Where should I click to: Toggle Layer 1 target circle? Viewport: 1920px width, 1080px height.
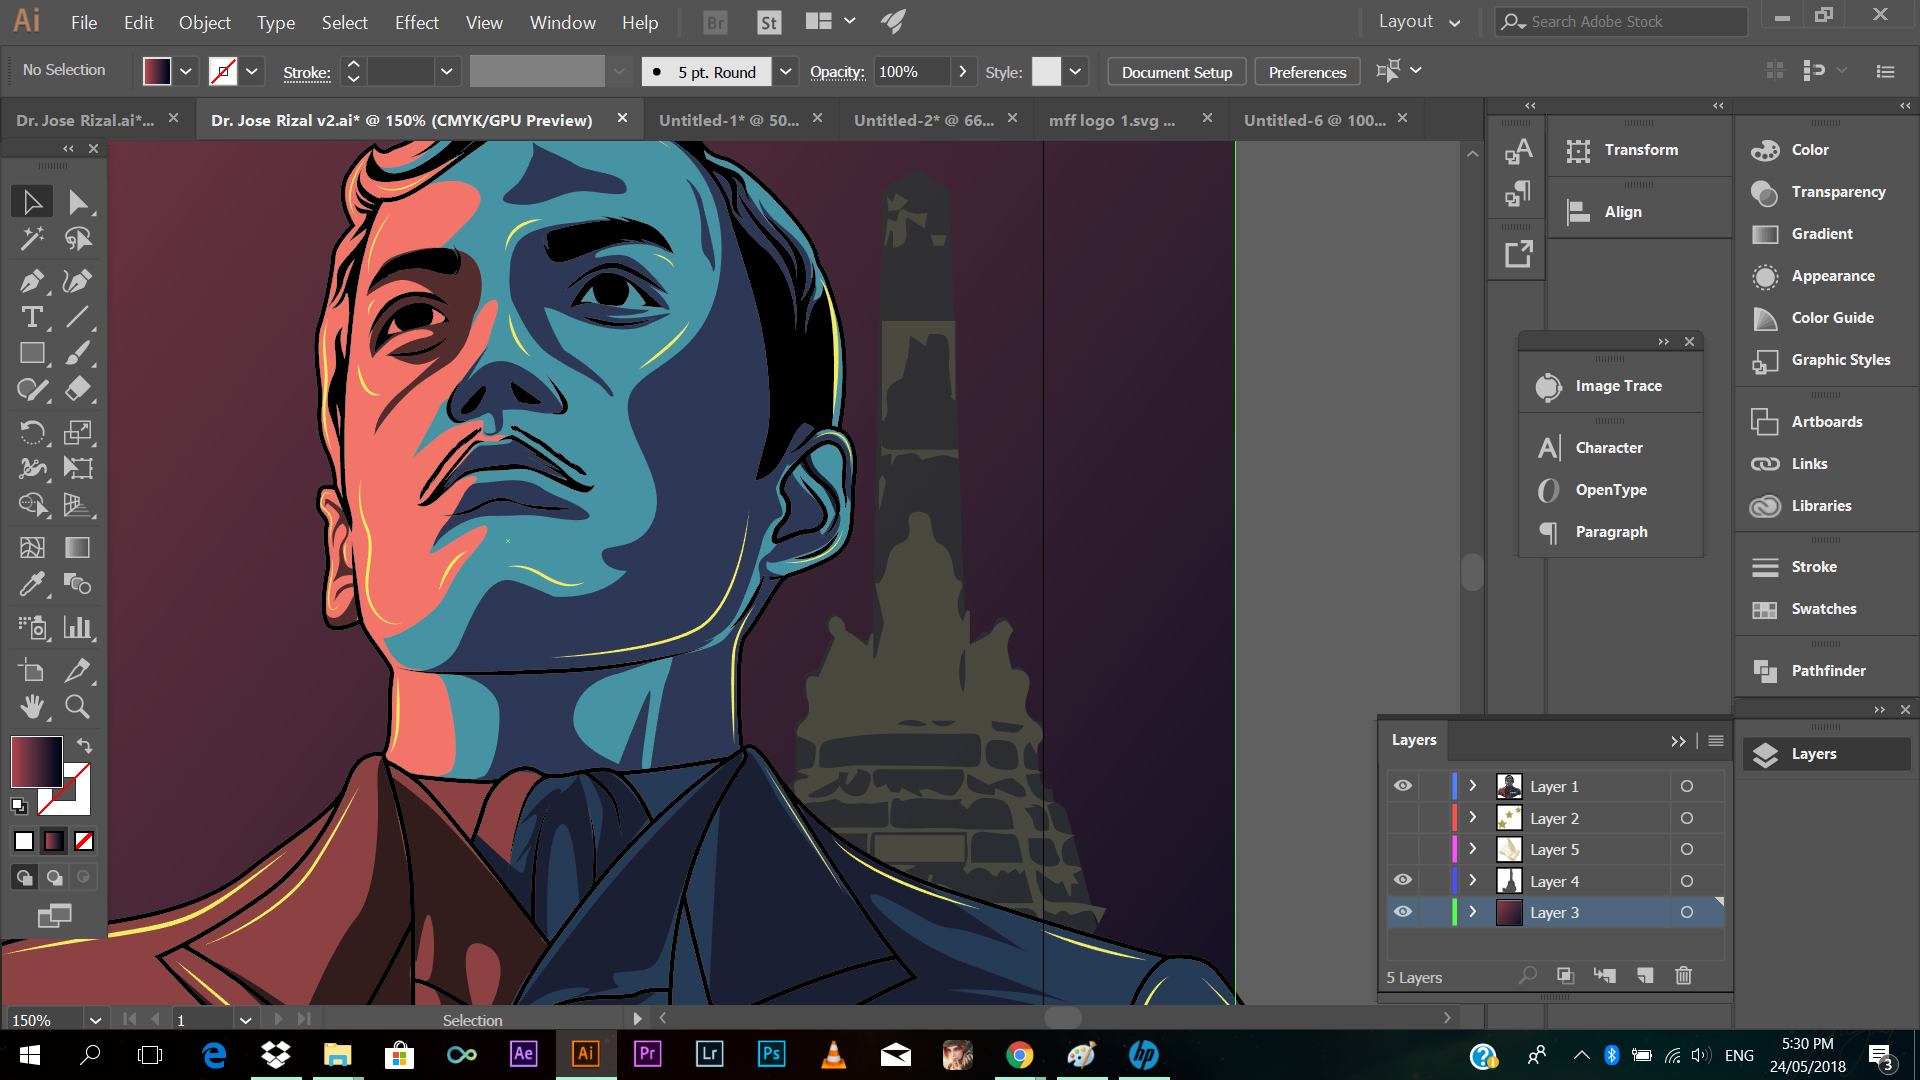click(1687, 786)
